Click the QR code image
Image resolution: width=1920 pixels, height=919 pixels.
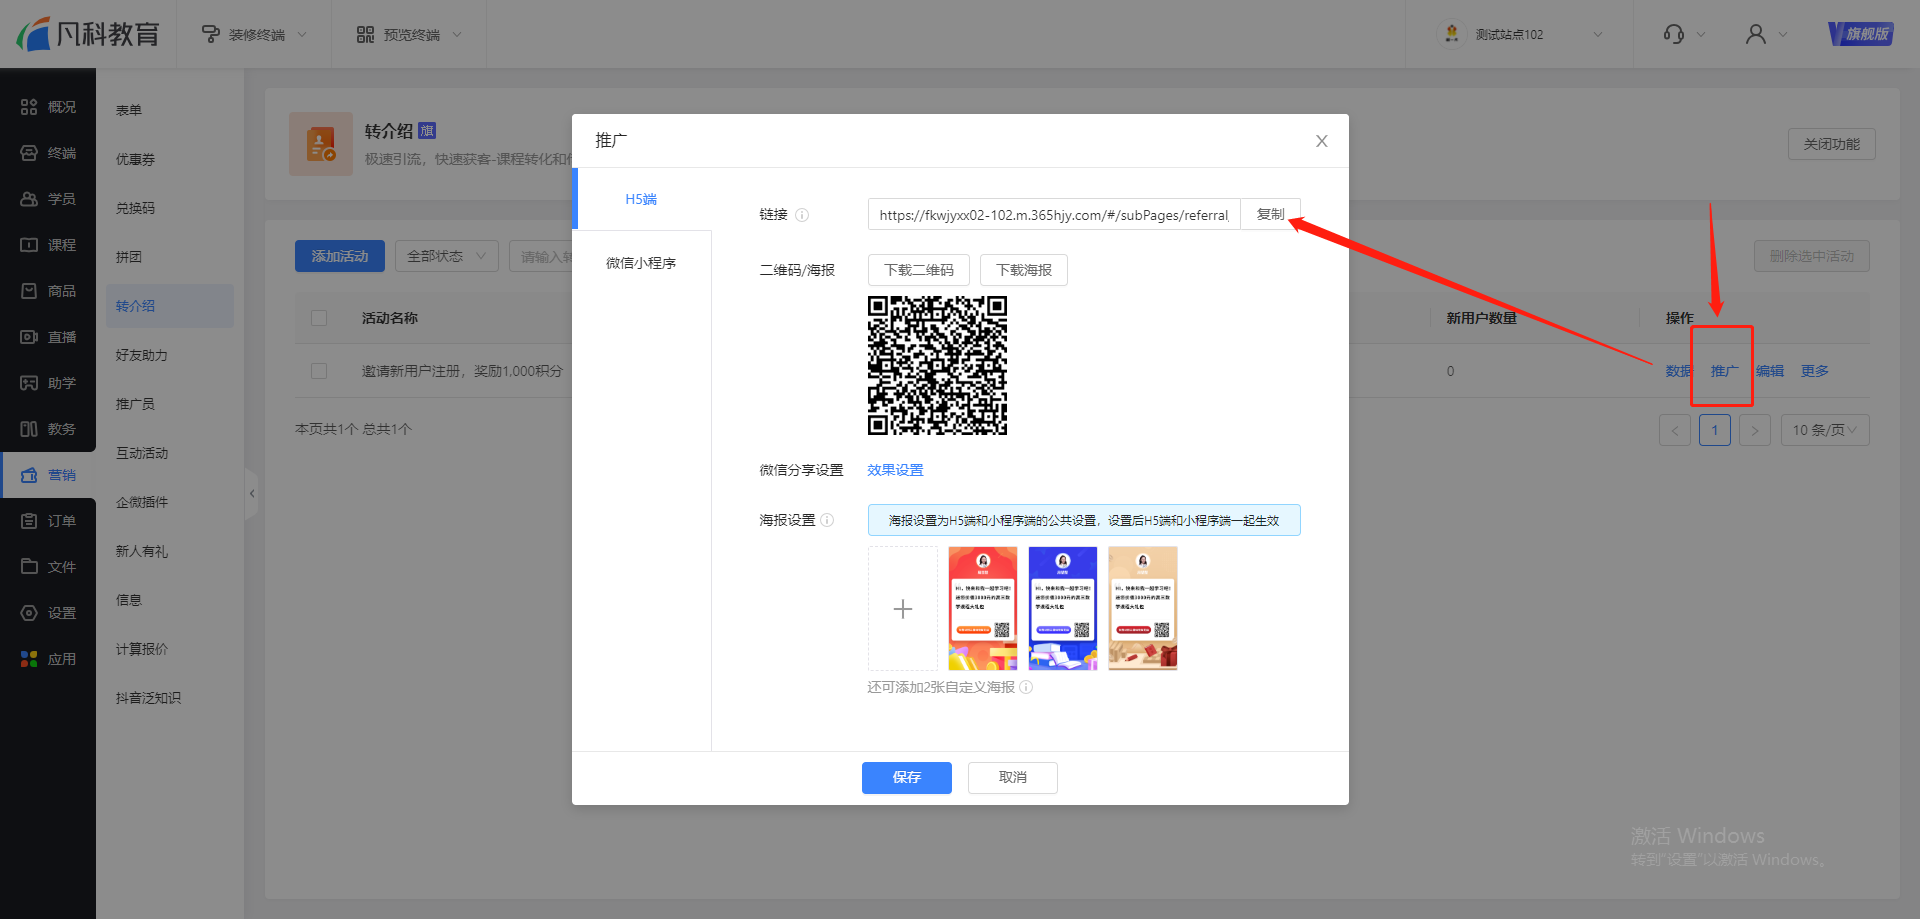937,365
